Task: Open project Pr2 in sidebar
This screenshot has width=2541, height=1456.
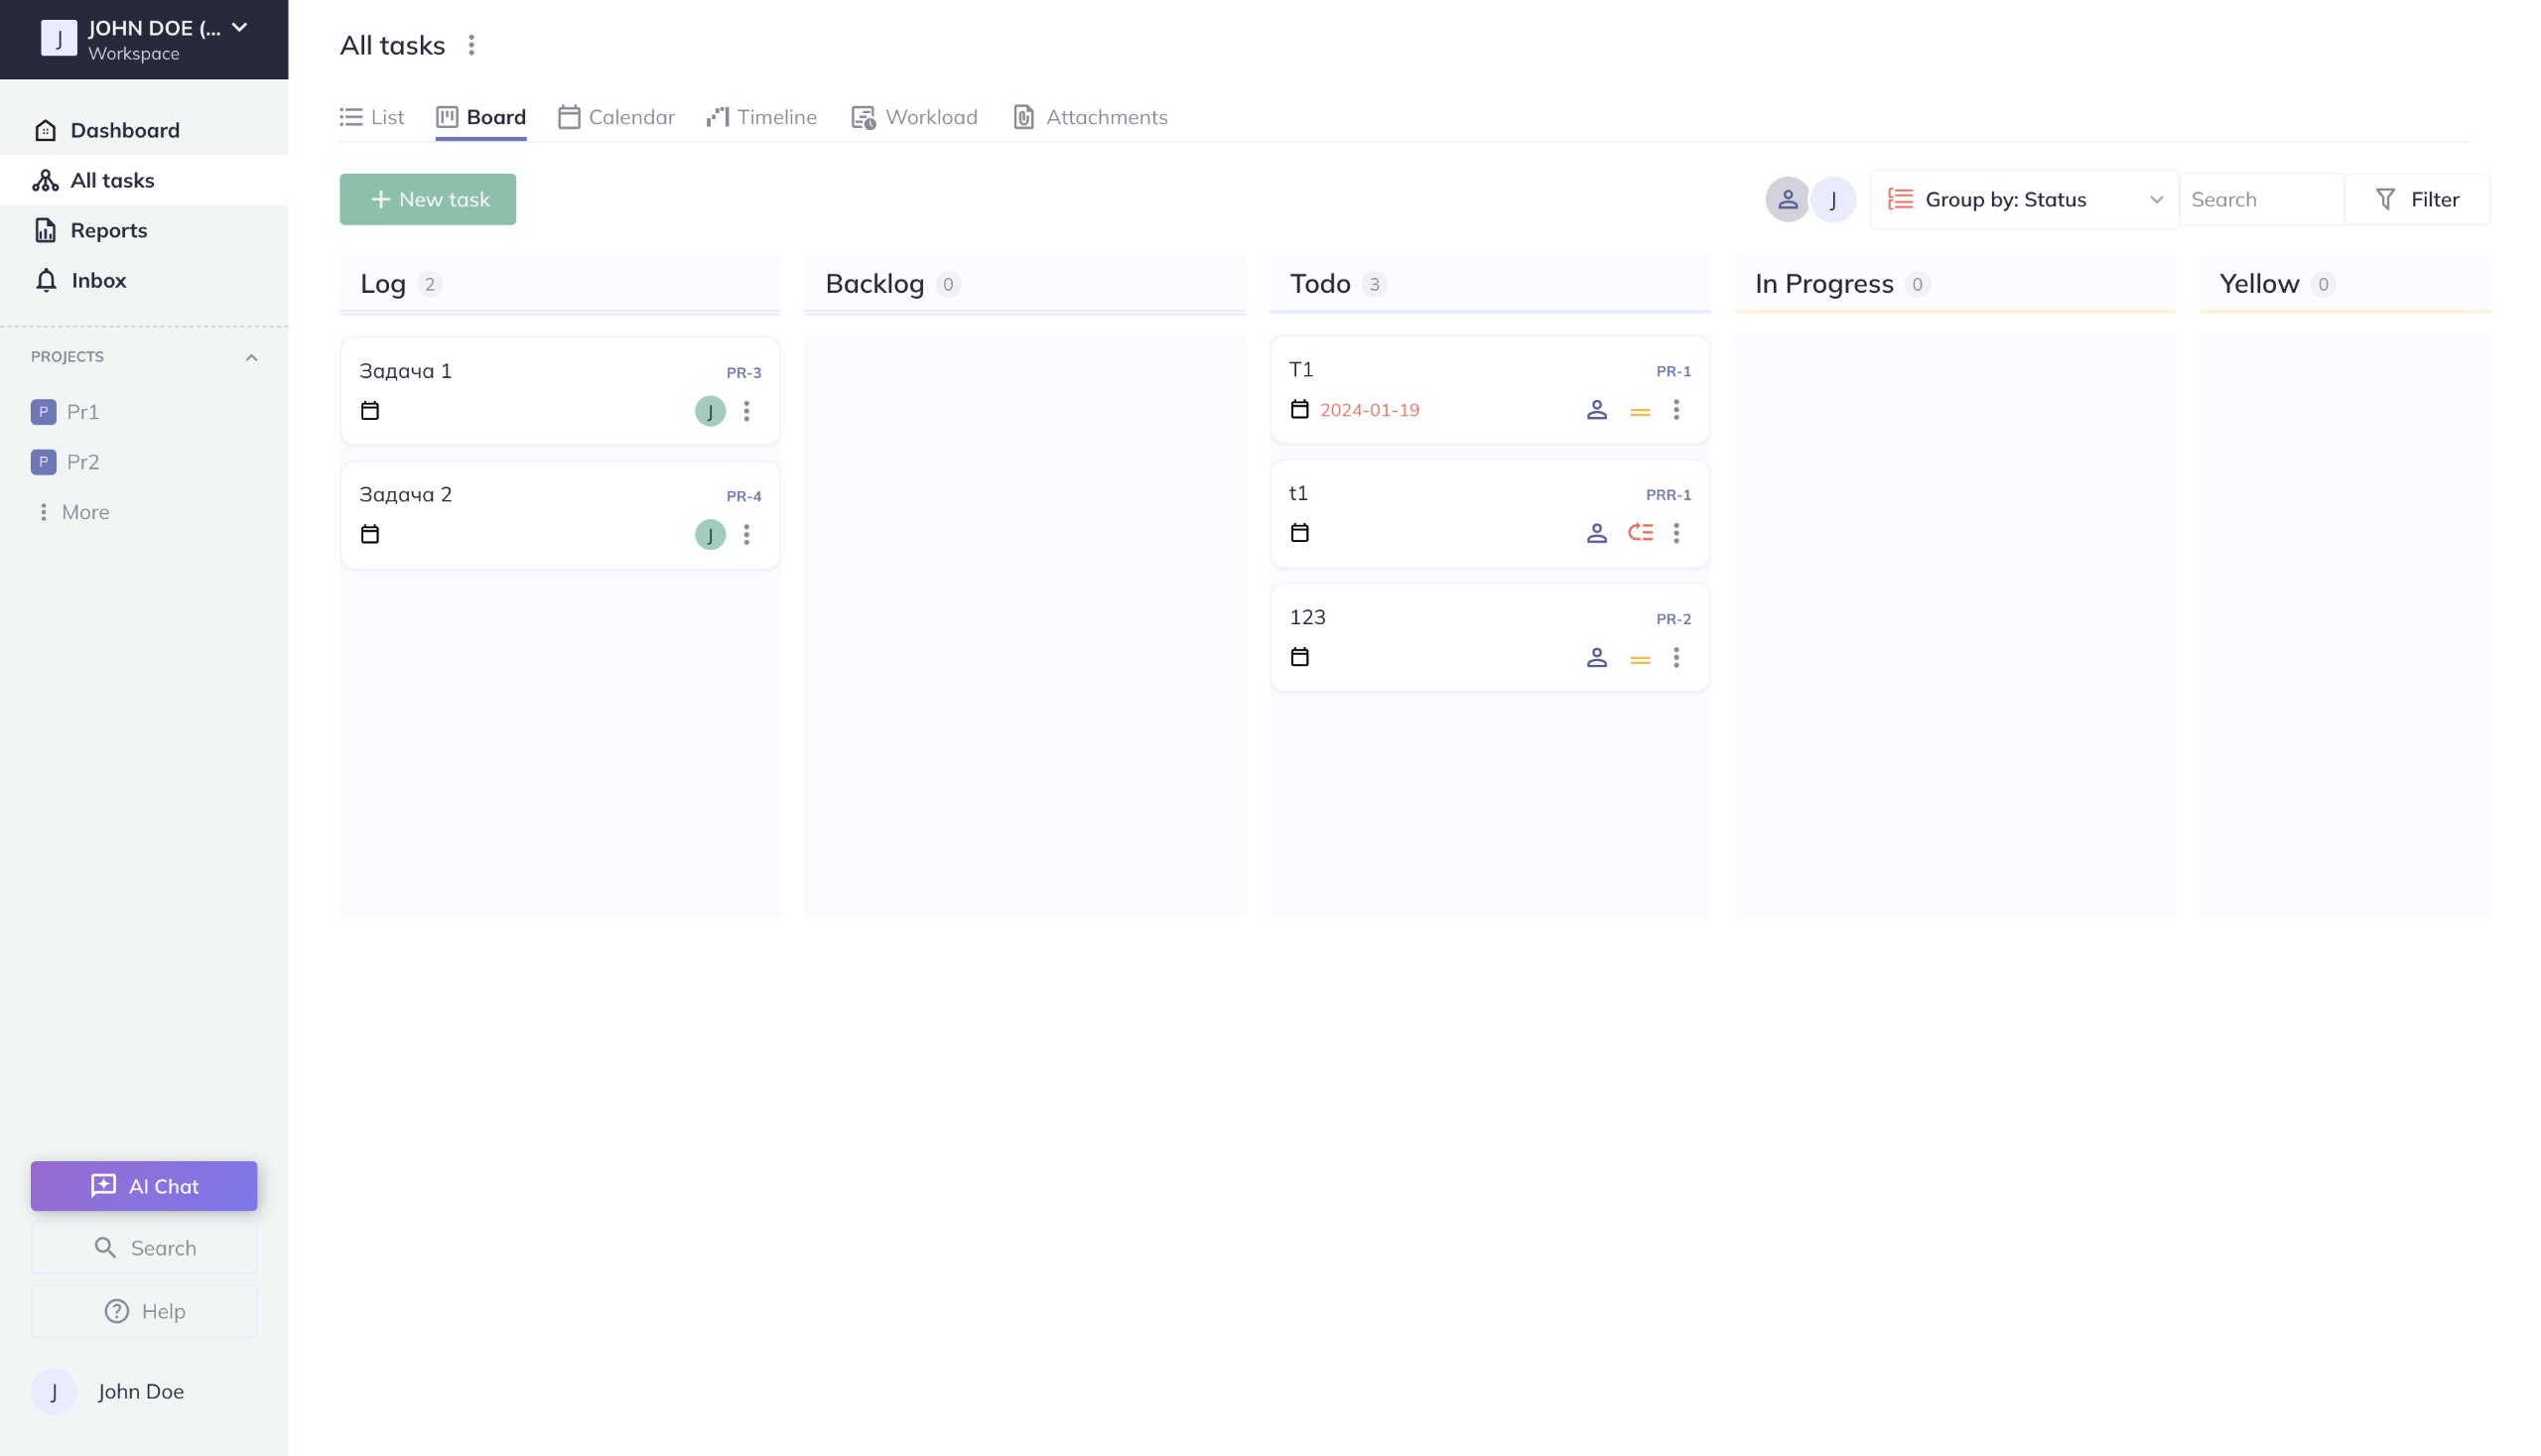Action: [66, 462]
